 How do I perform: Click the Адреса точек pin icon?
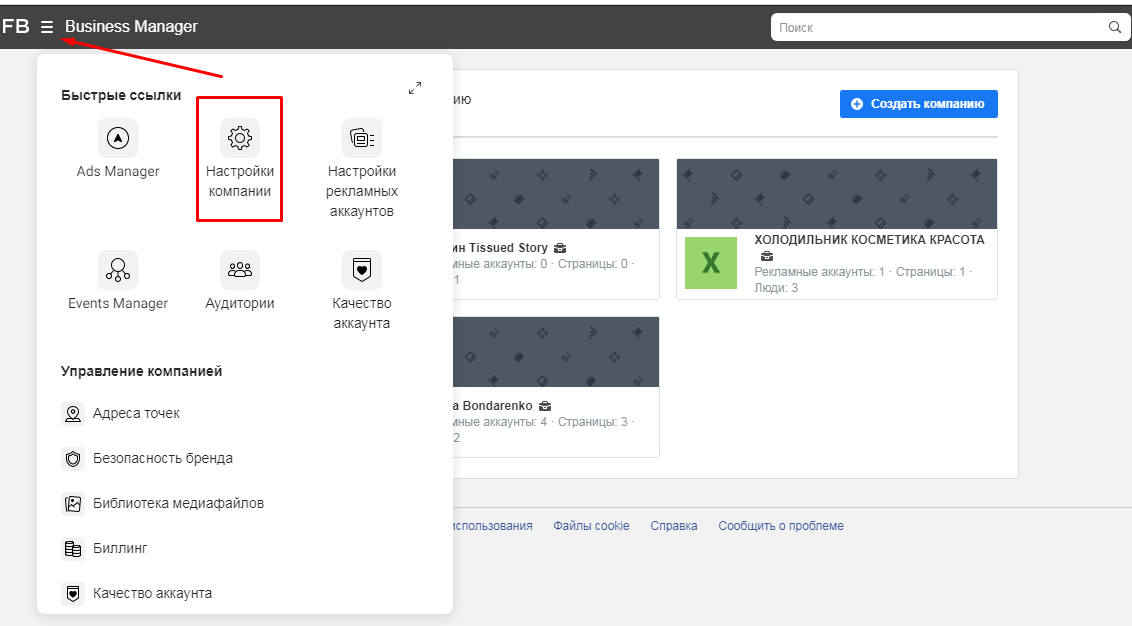[x=73, y=414]
